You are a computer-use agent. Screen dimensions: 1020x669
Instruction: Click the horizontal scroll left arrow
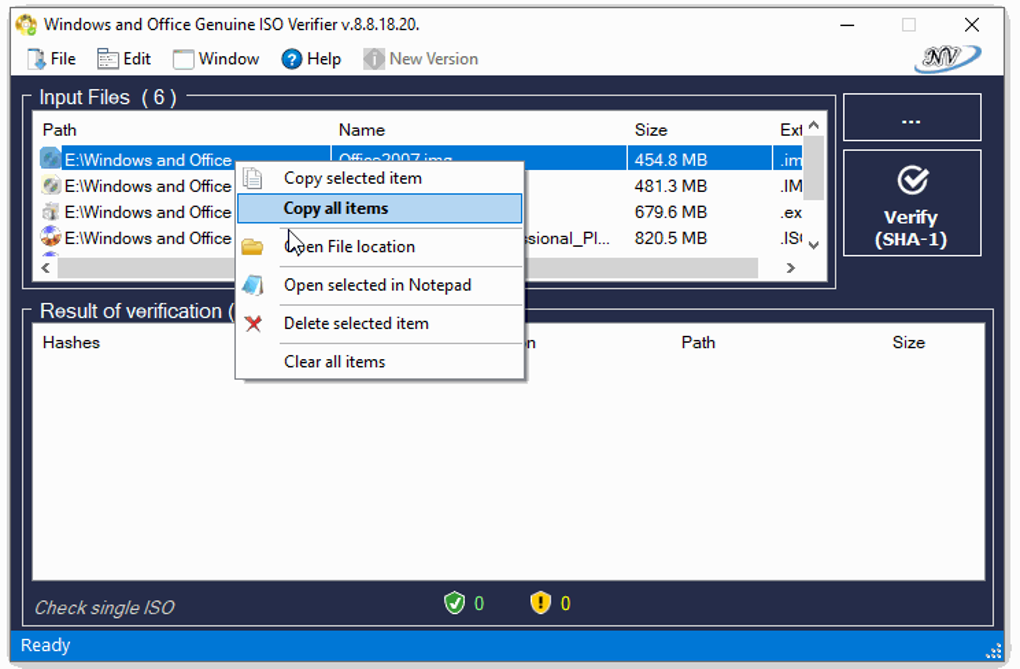tap(46, 267)
